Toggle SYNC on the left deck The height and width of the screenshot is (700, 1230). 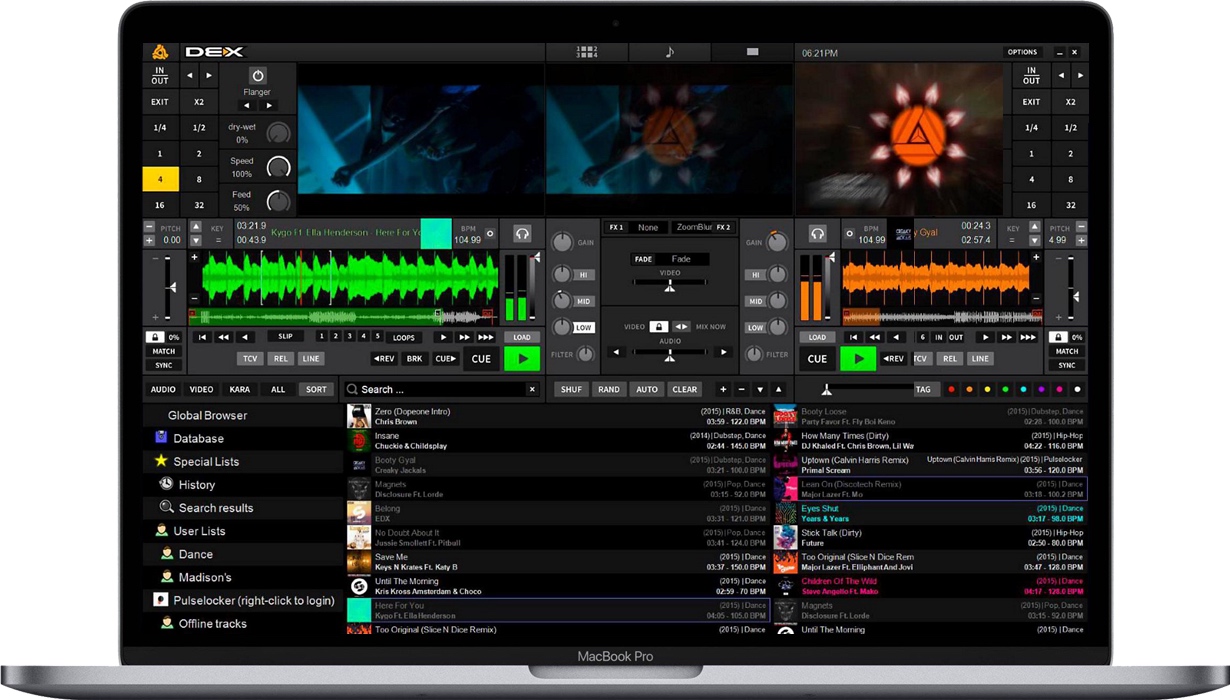tap(163, 366)
